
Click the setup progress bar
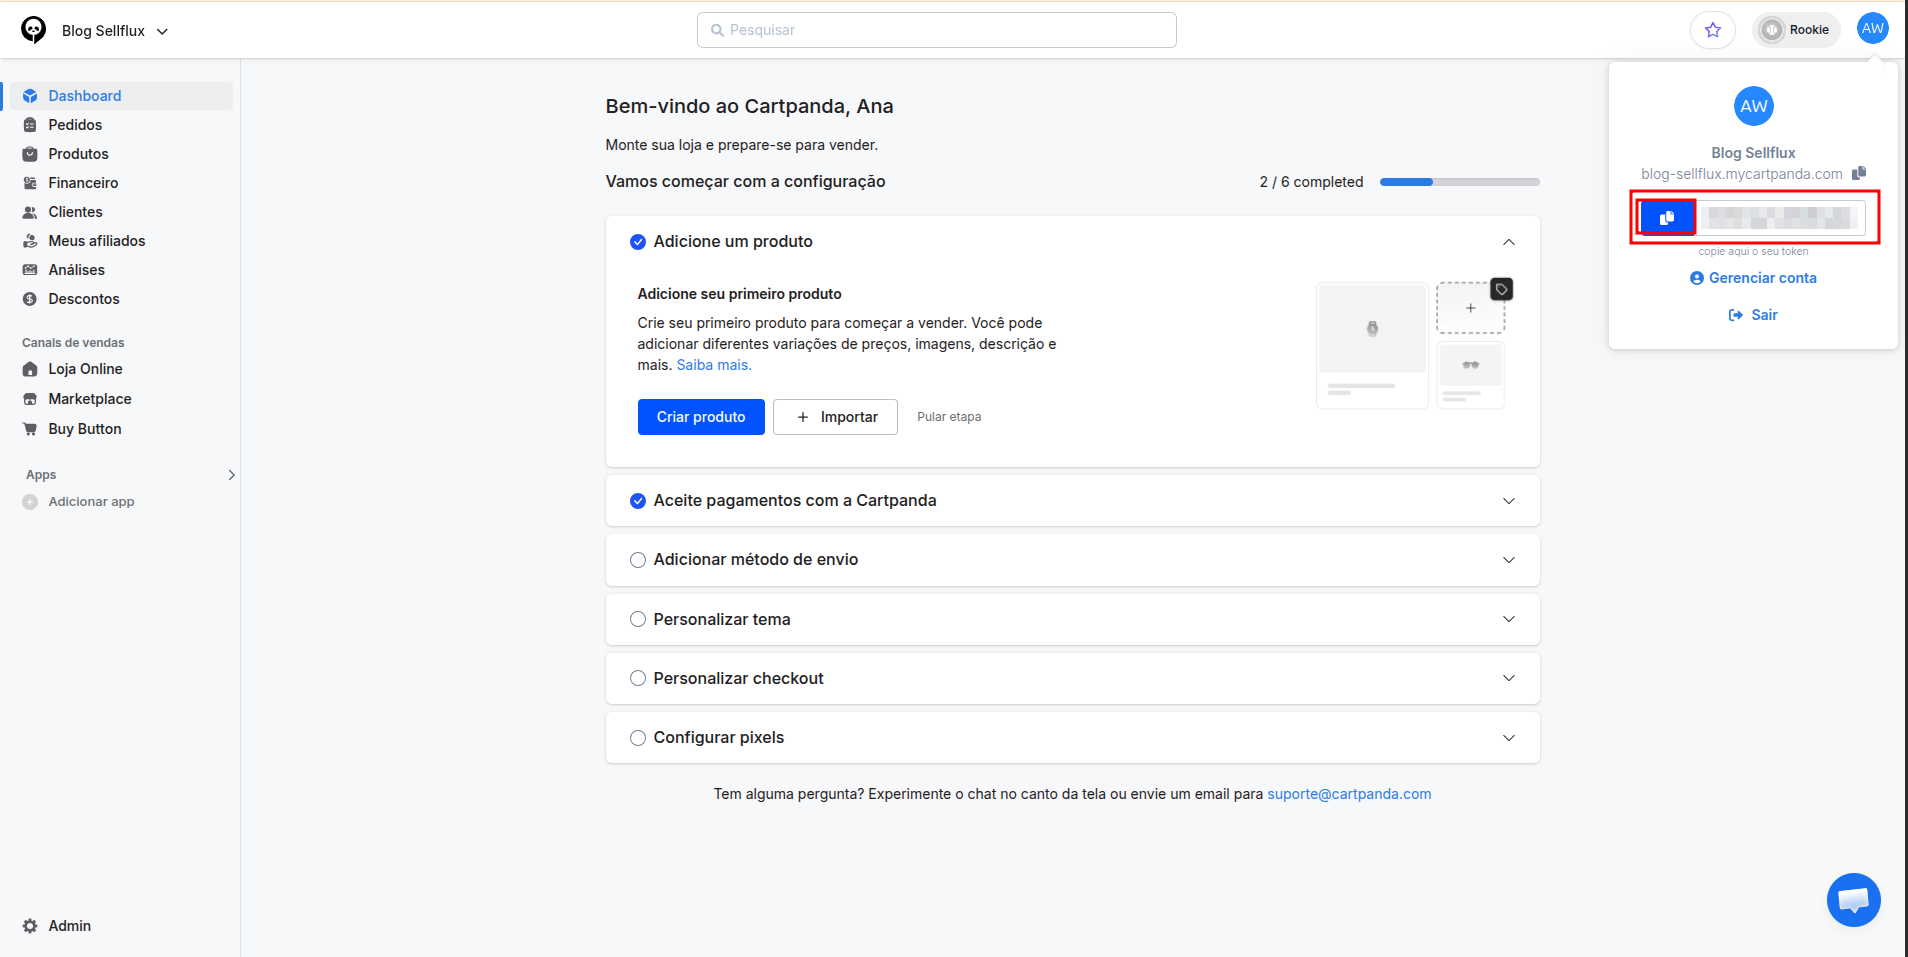click(1459, 182)
